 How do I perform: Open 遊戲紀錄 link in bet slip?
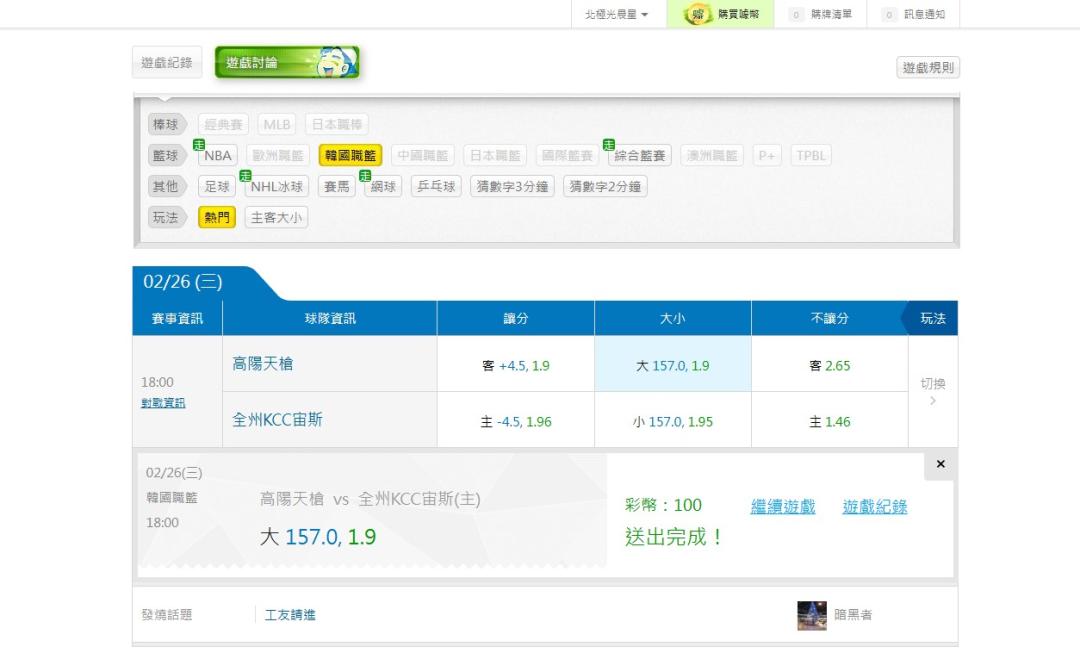pos(875,507)
